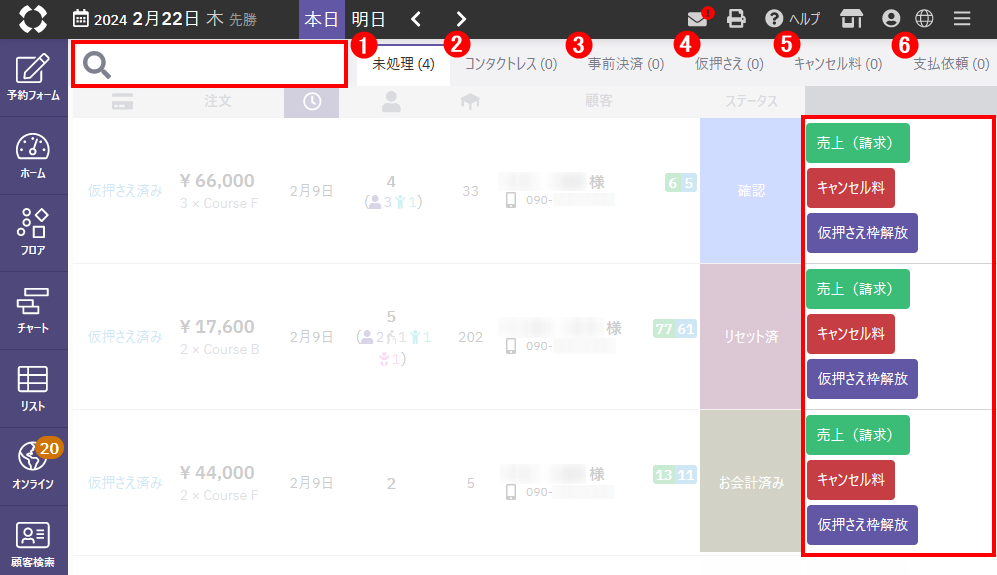Viewport: 997px width, 575px height.
Task: Open オンライン reservations with 20 badge
Action: (x=33, y=465)
